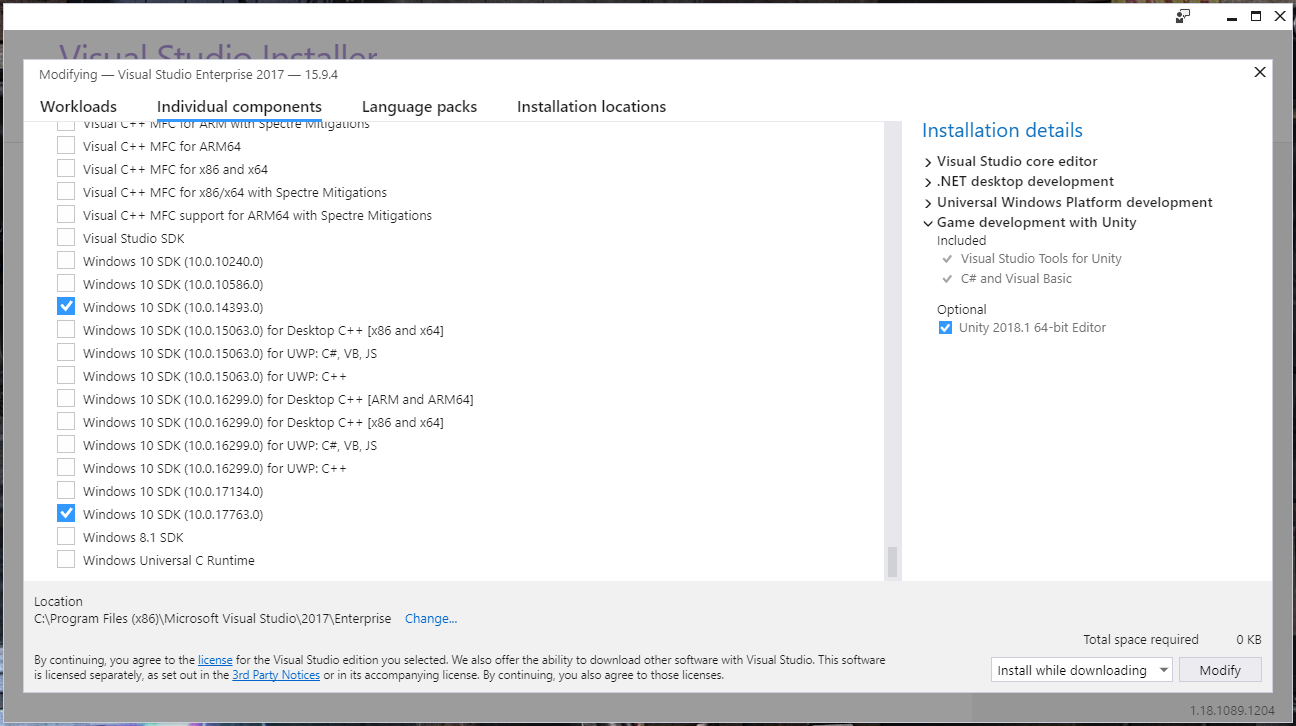The height and width of the screenshot is (726, 1296).
Task: Uncheck Unity 2018.1 64-bit Editor option
Action: click(945, 328)
